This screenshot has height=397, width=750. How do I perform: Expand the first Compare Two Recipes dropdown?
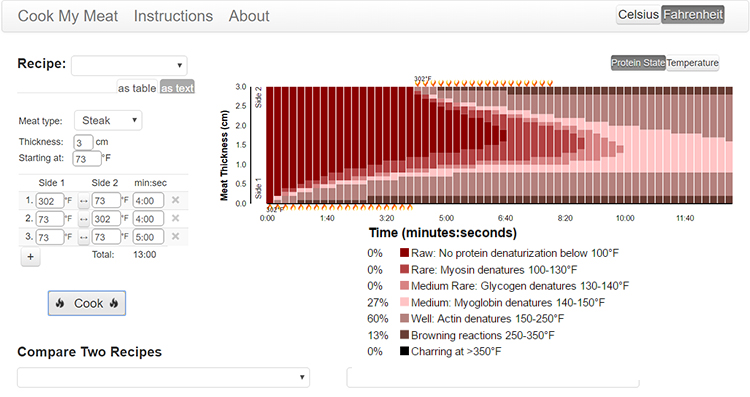click(x=163, y=377)
